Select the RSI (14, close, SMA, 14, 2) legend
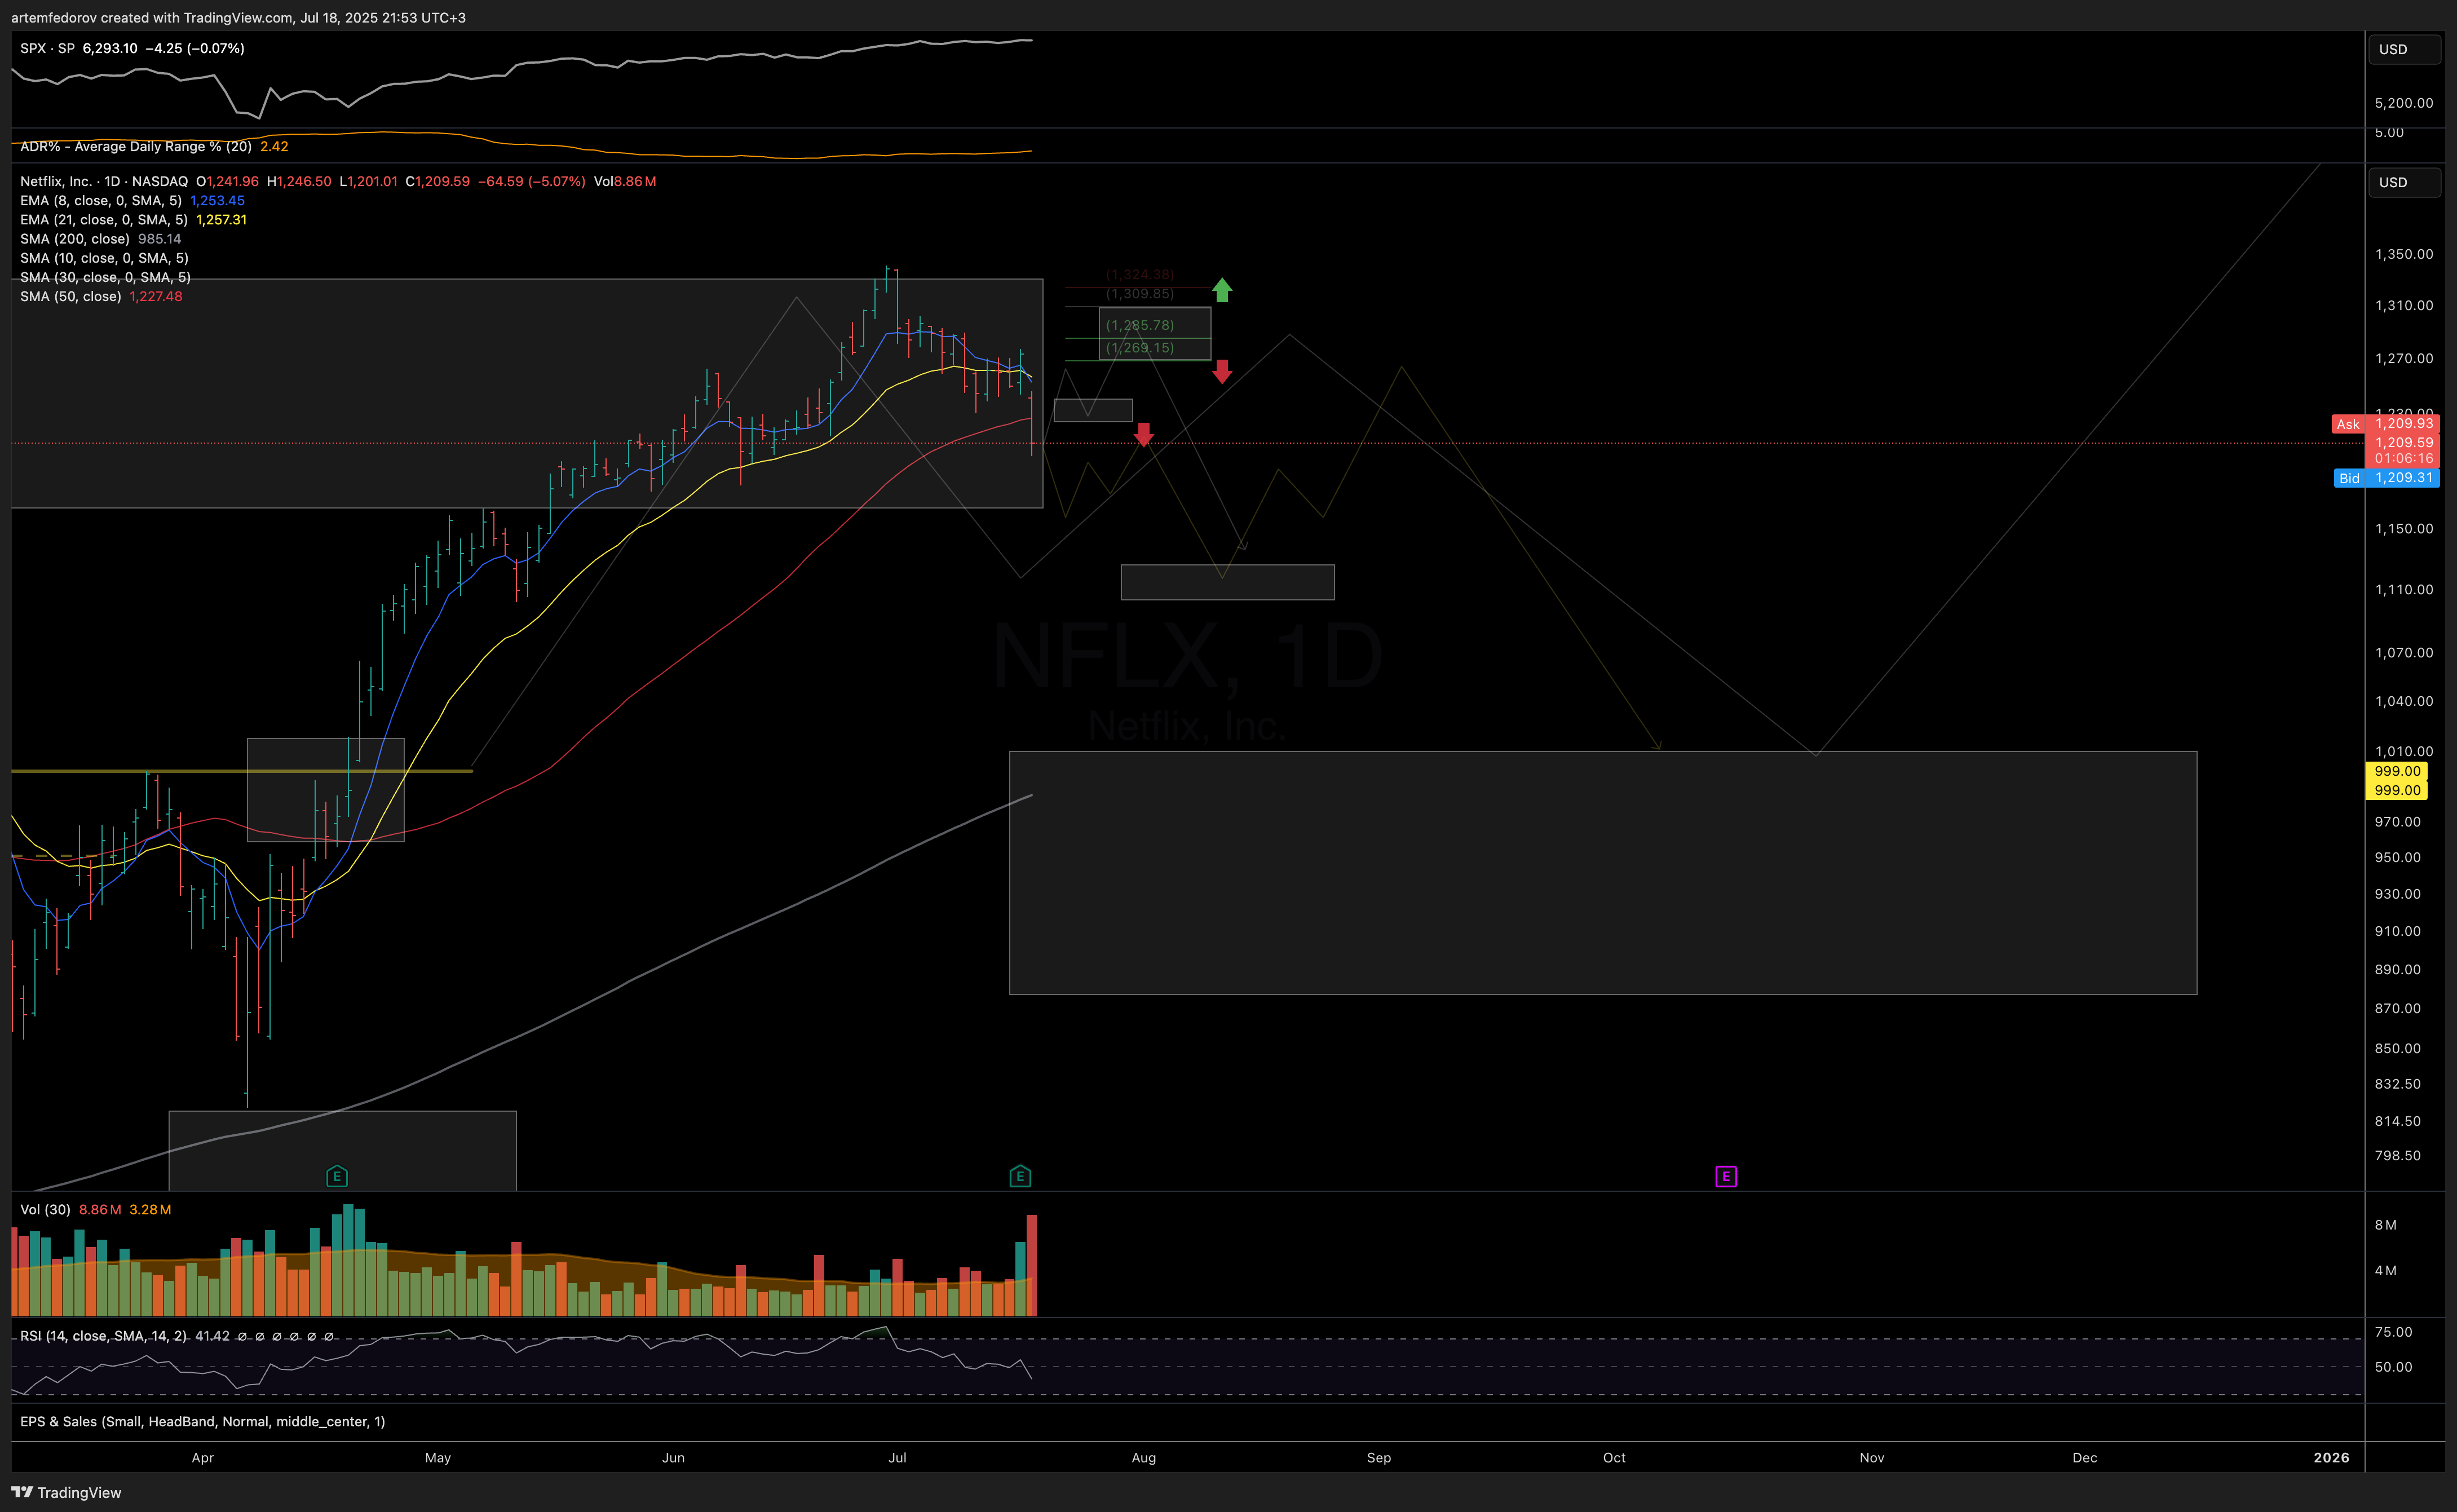 (103, 1336)
